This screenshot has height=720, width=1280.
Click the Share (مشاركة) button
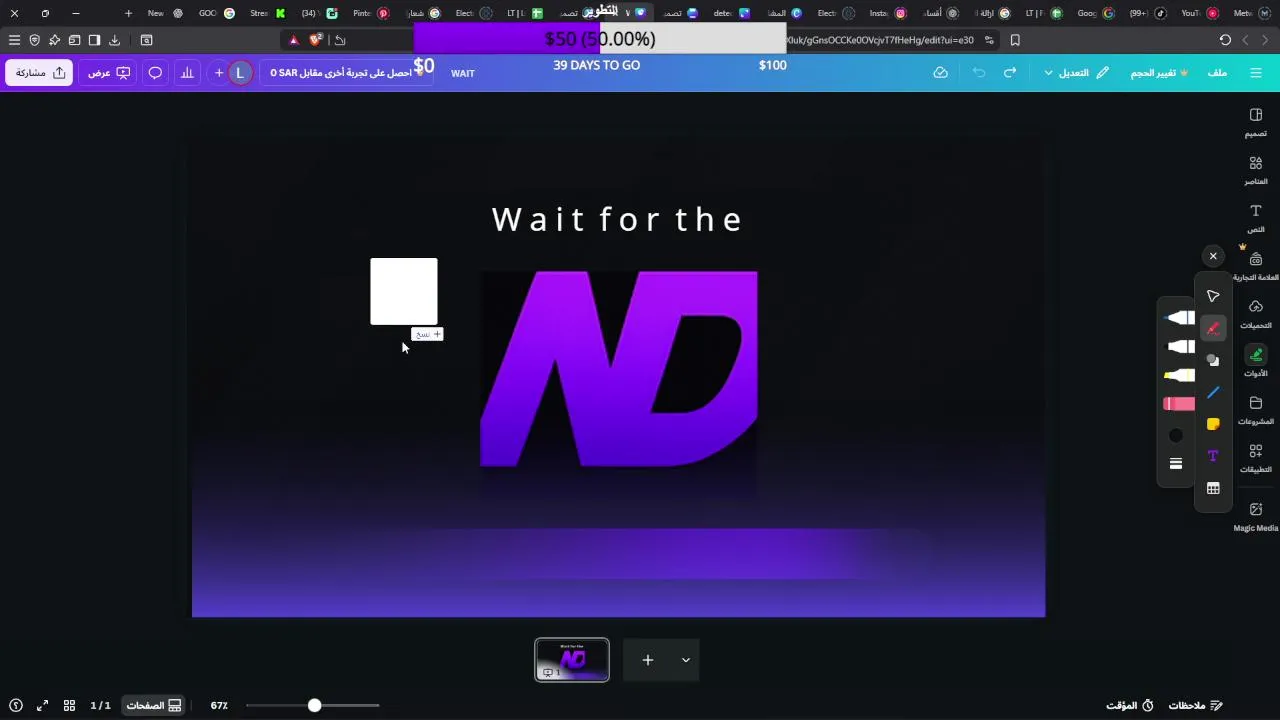[40, 73]
